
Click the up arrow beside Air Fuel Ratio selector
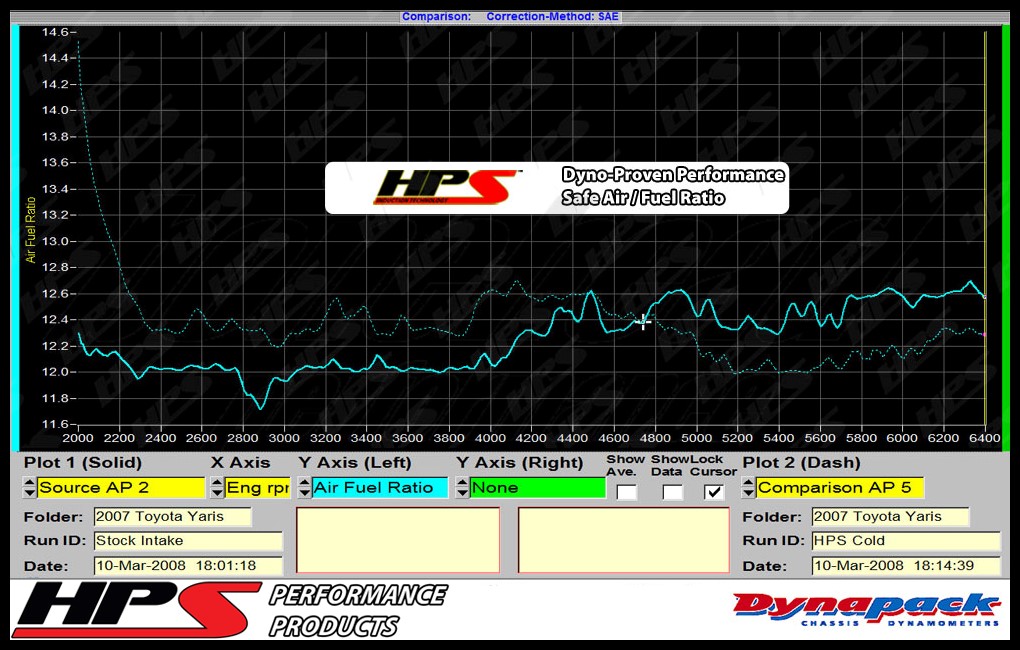tap(304, 482)
